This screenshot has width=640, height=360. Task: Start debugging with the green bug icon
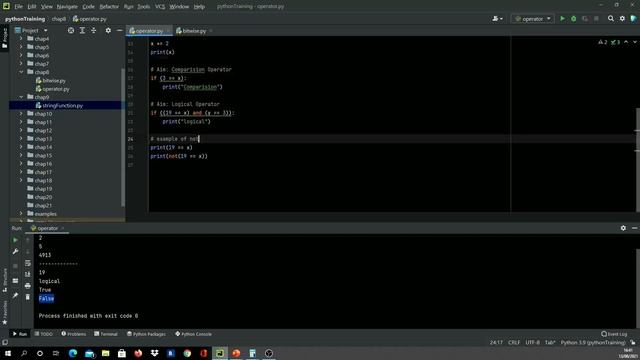click(x=573, y=19)
